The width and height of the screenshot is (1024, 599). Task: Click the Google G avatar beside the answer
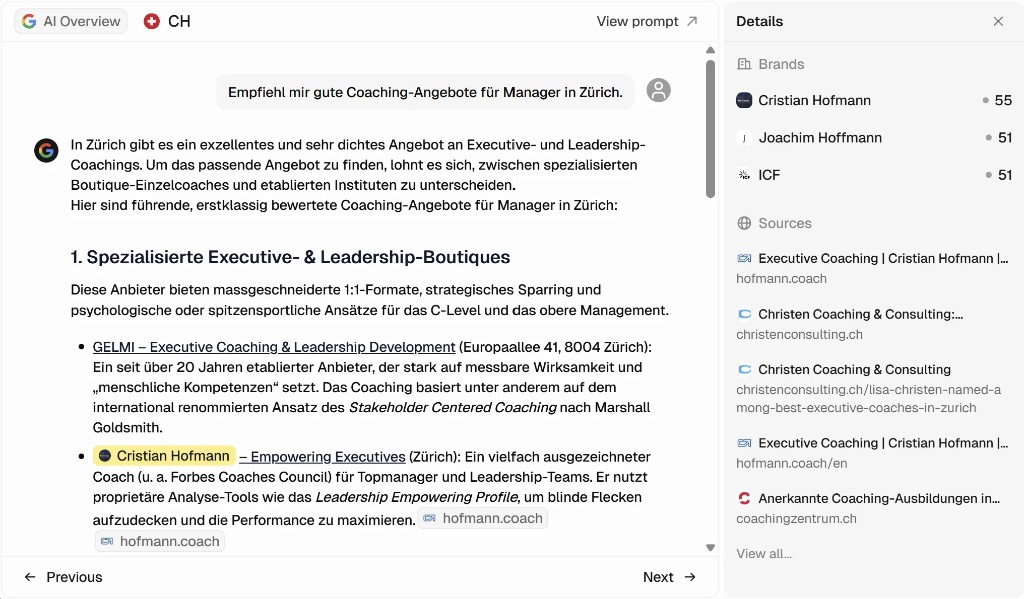pyautogui.click(x=46, y=150)
